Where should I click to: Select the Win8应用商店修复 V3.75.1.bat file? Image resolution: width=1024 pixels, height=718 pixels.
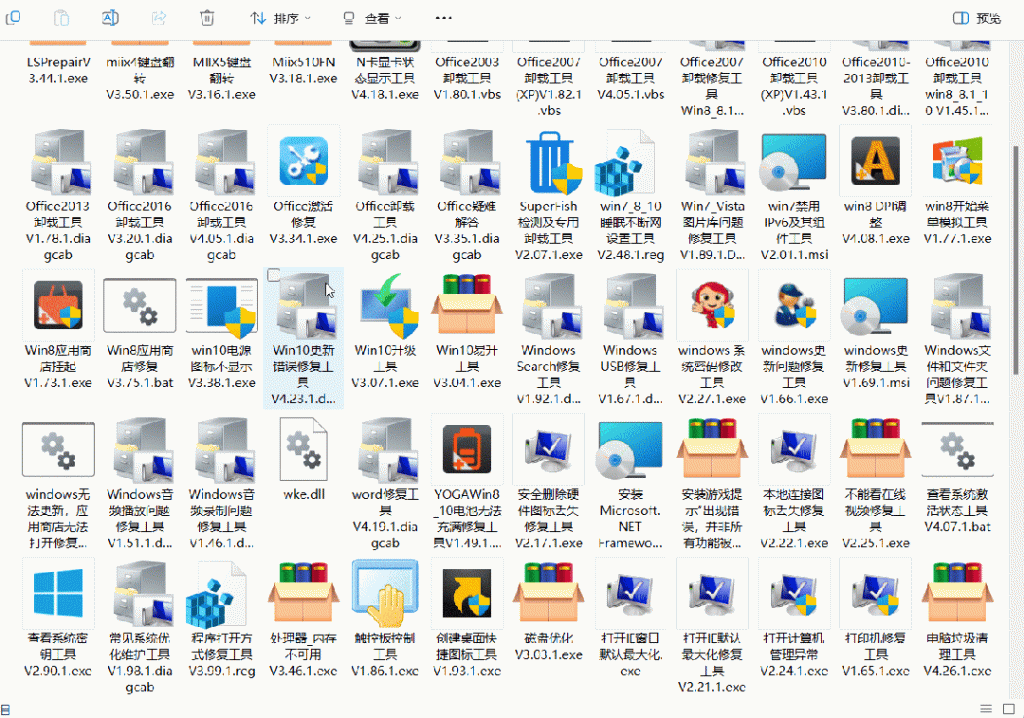pos(140,305)
